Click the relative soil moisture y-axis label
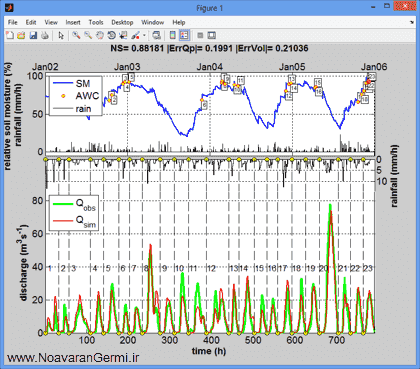Image resolution: width=420 pixels, height=369 pixels. click(8, 116)
